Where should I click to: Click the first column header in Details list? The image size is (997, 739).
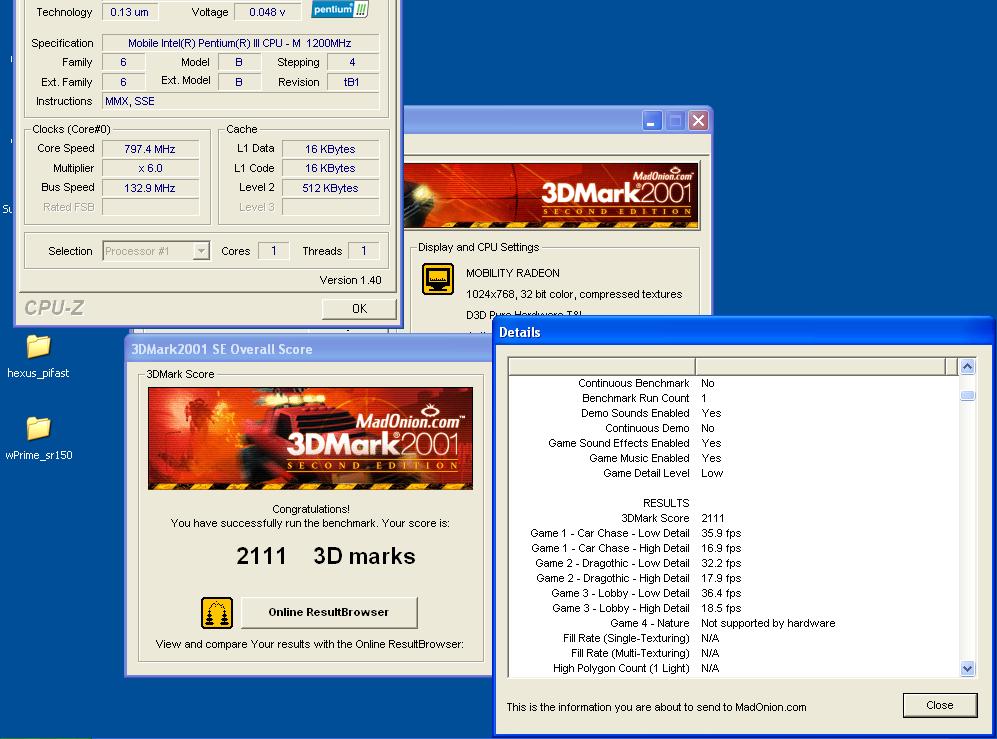tap(602, 366)
